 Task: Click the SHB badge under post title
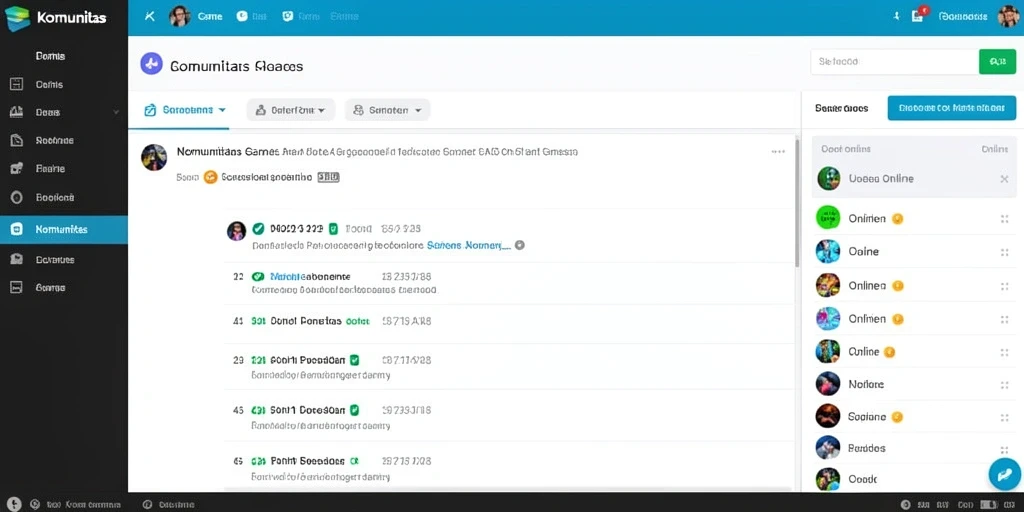328,177
